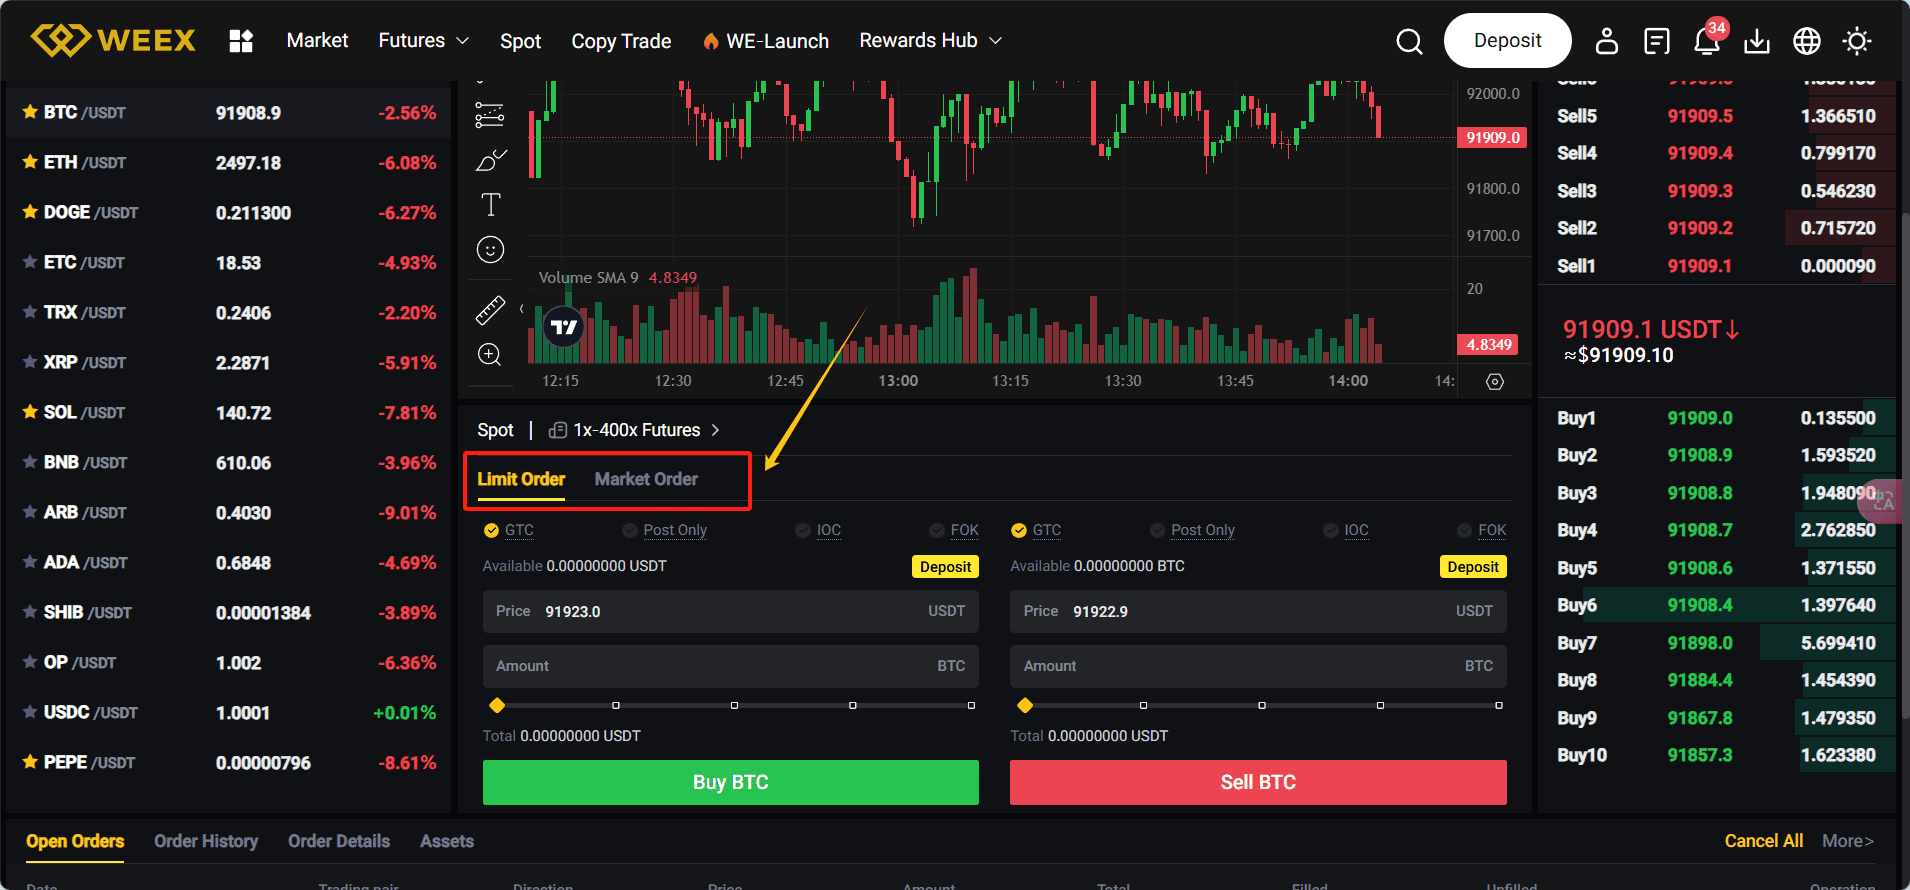Select the text tool on chart toolbar
This screenshot has height=890, width=1910.
(490, 205)
